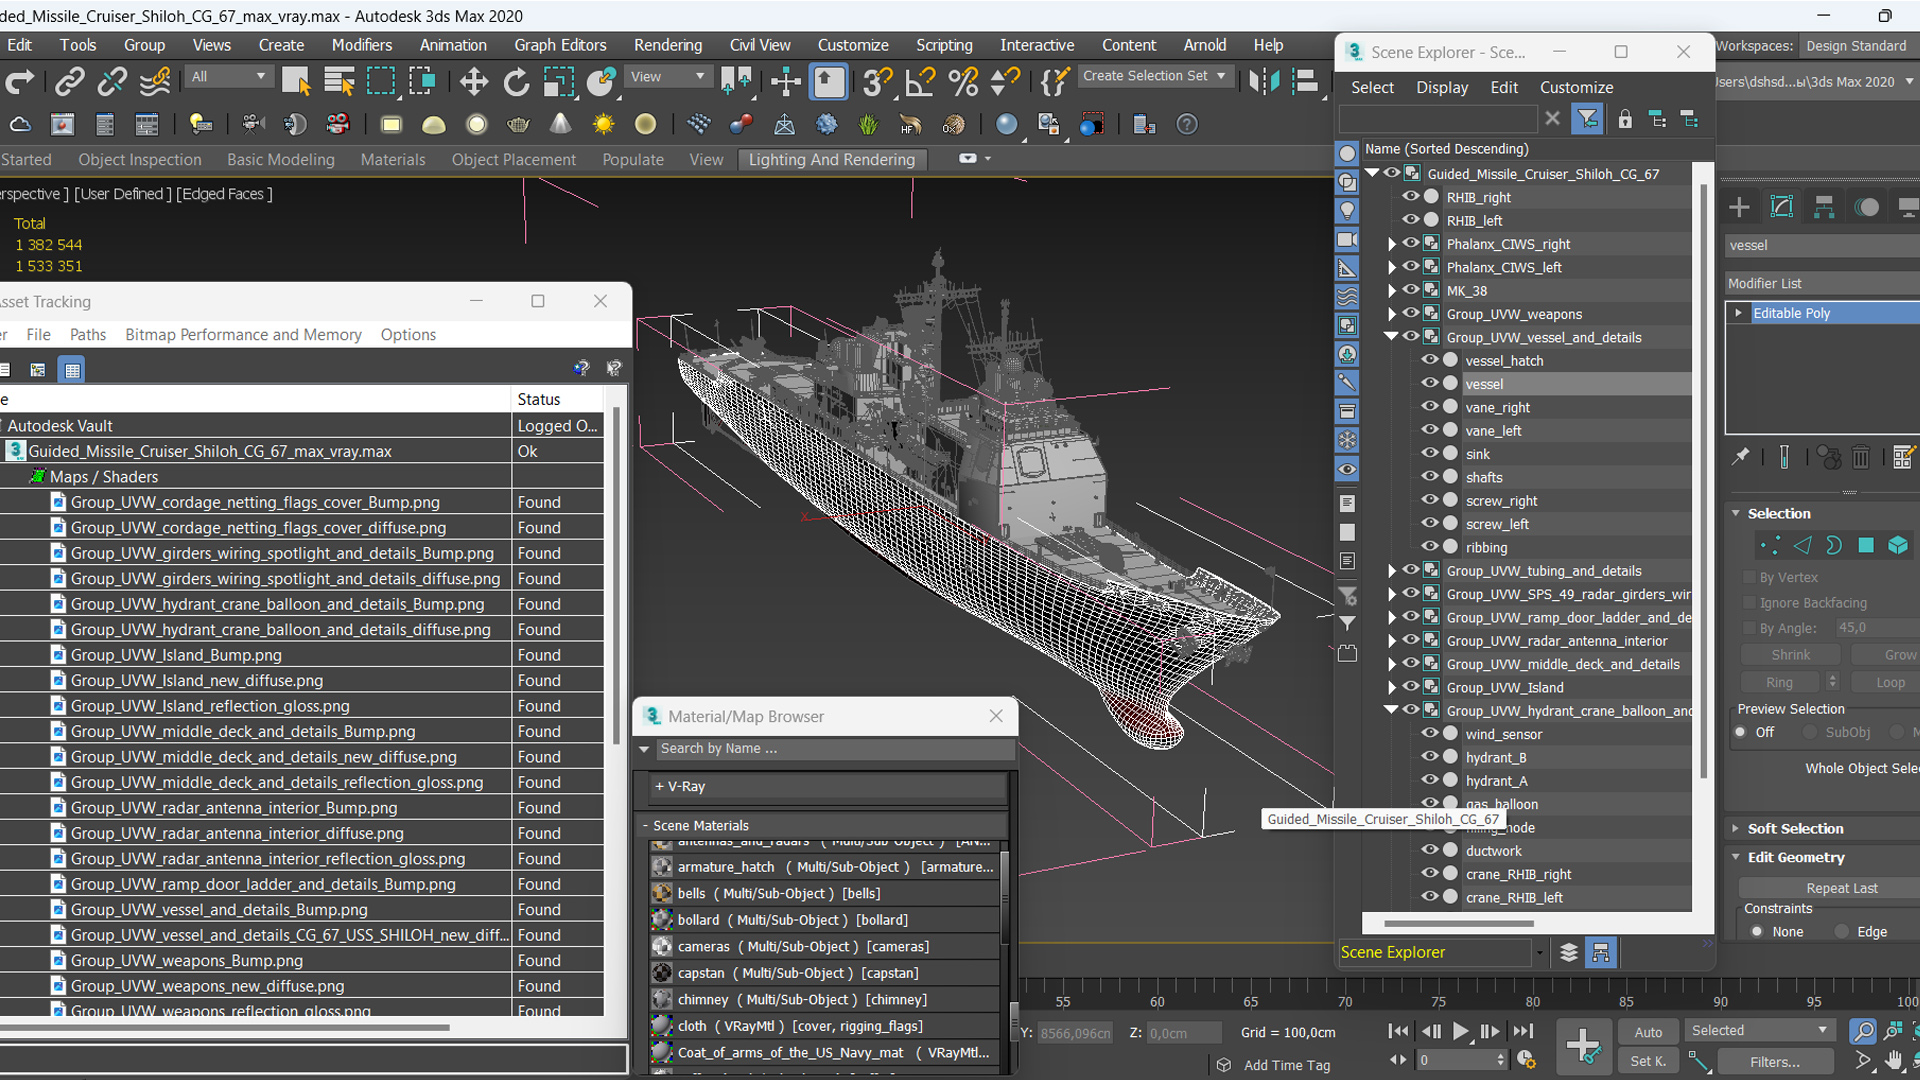The image size is (1920, 1080).
Task: Click Pin Stack icon in modifier panel
Action: (1741, 457)
